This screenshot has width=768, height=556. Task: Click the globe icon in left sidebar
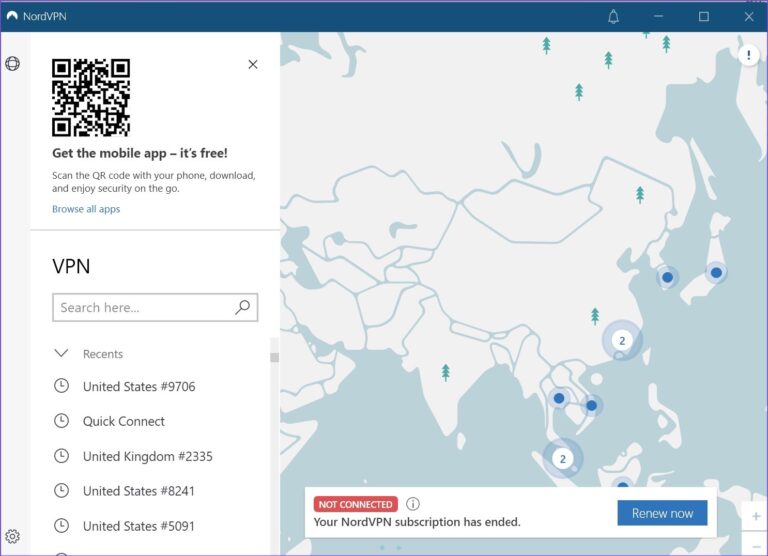(x=13, y=64)
